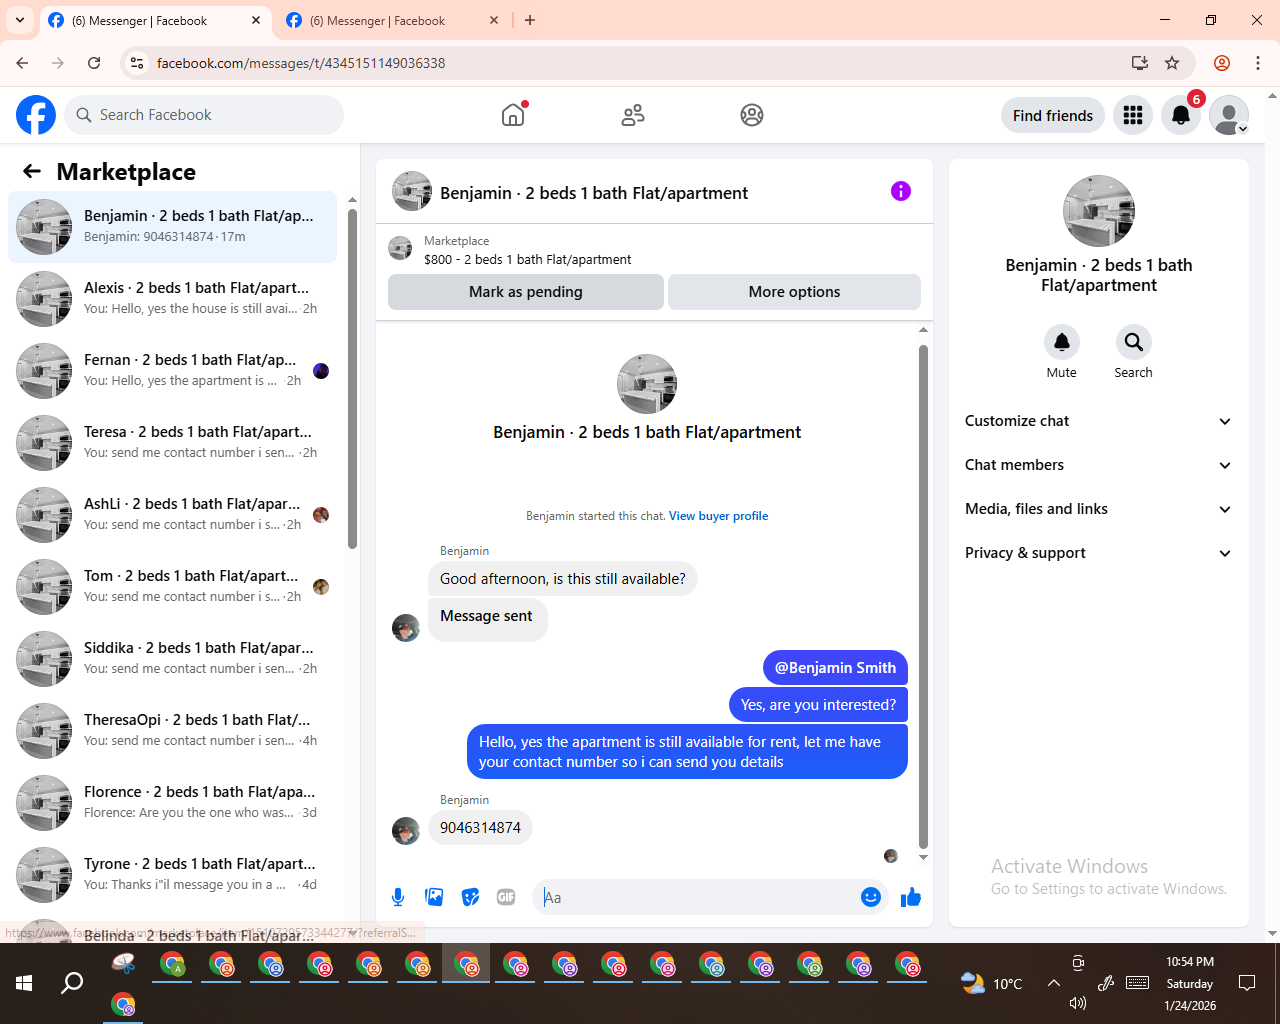Open the browser three-dot menu
The width and height of the screenshot is (1280, 1024).
(x=1258, y=63)
